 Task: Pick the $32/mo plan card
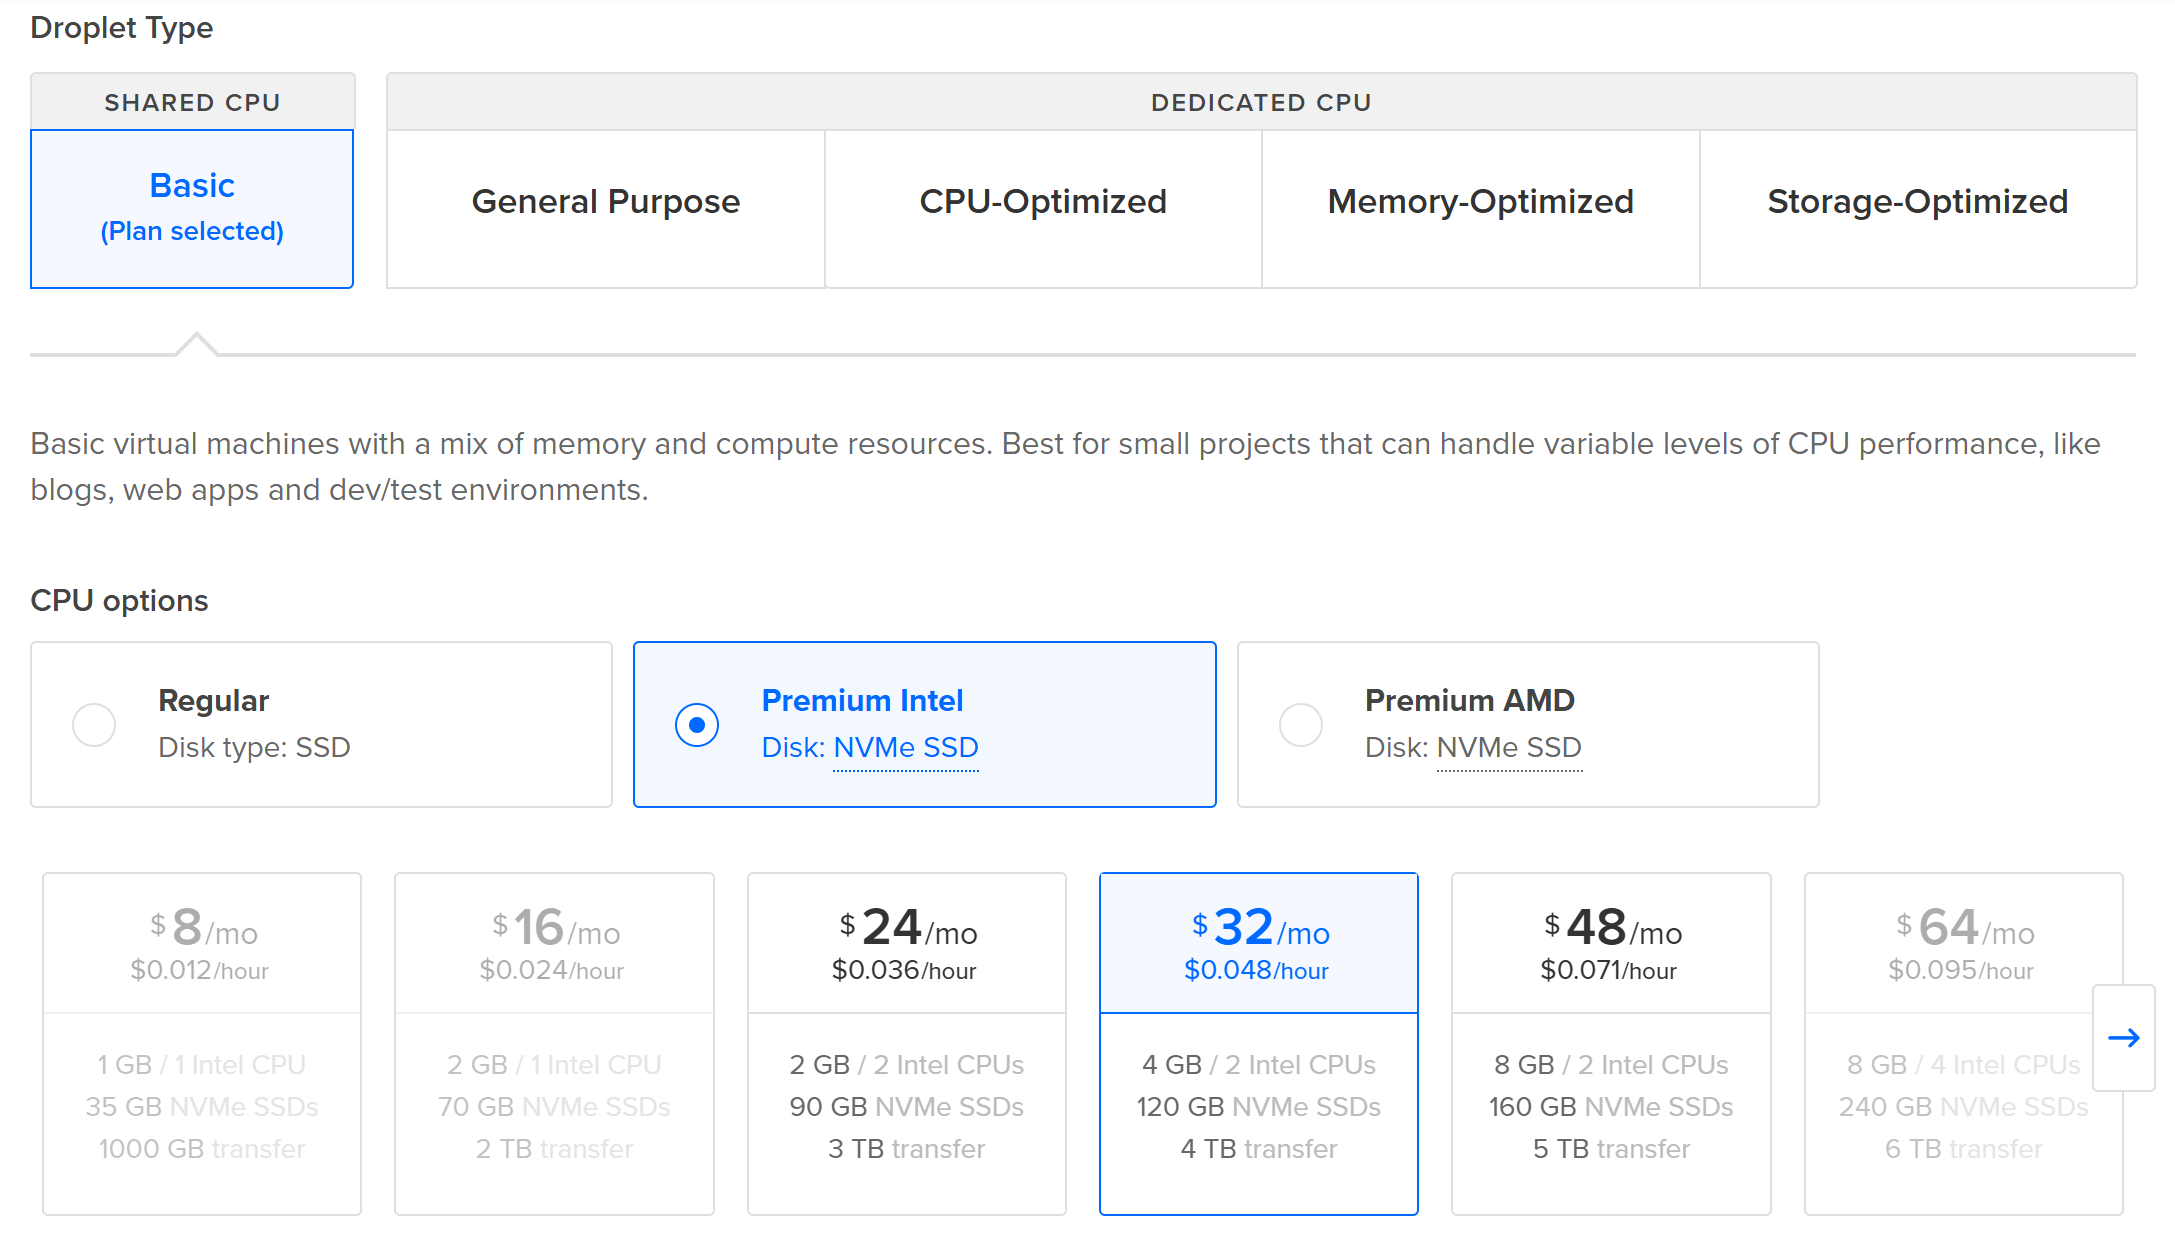click(1258, 1043)
